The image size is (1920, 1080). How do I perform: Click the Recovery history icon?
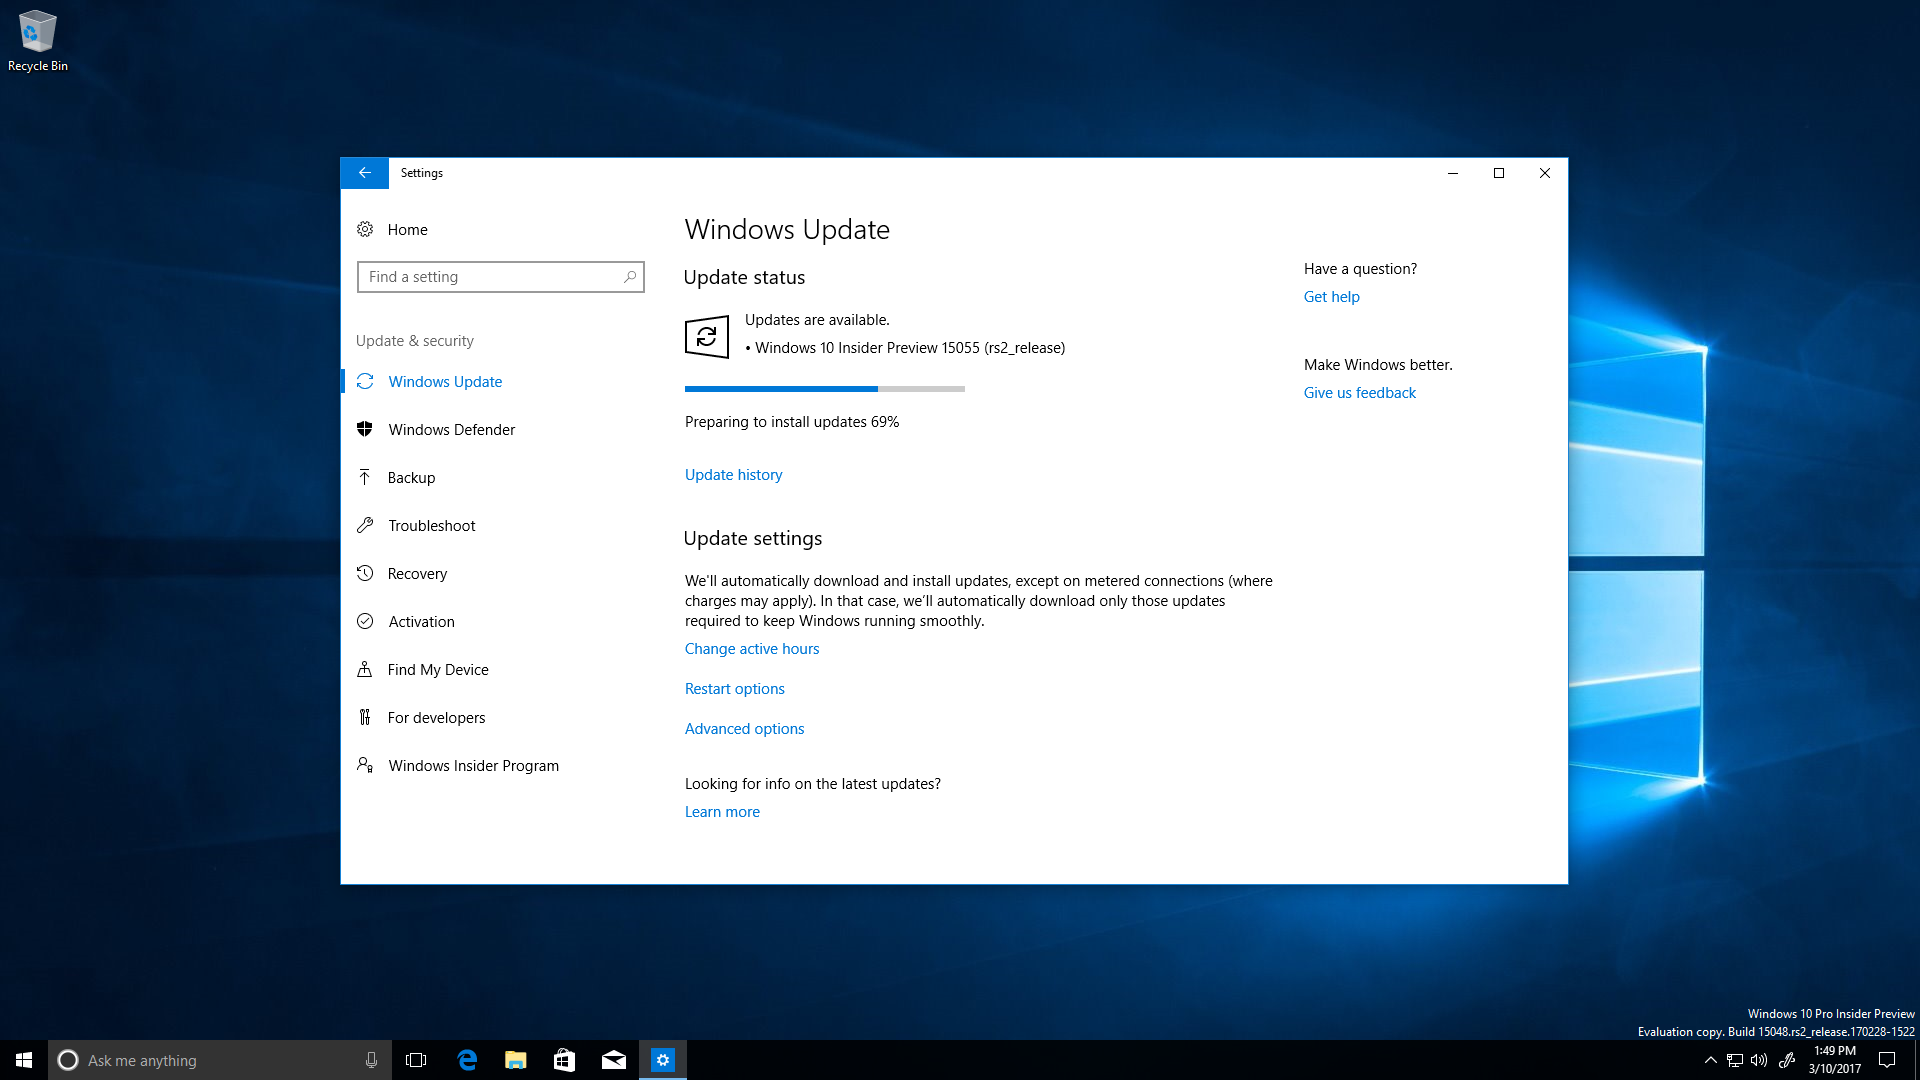[365, 574]
